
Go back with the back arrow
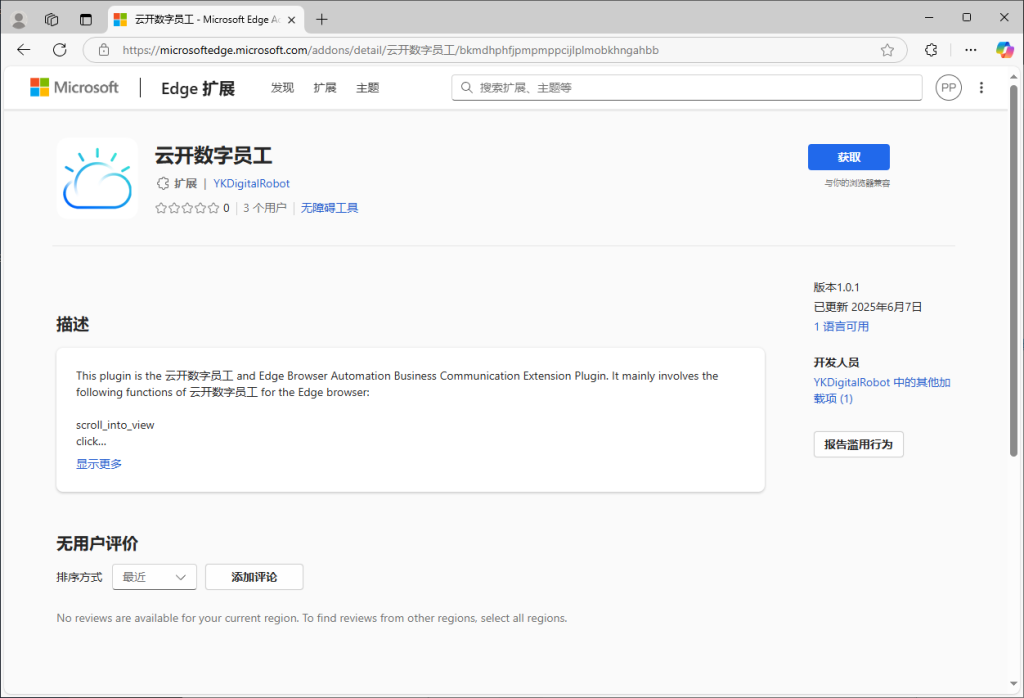point(24,50)
